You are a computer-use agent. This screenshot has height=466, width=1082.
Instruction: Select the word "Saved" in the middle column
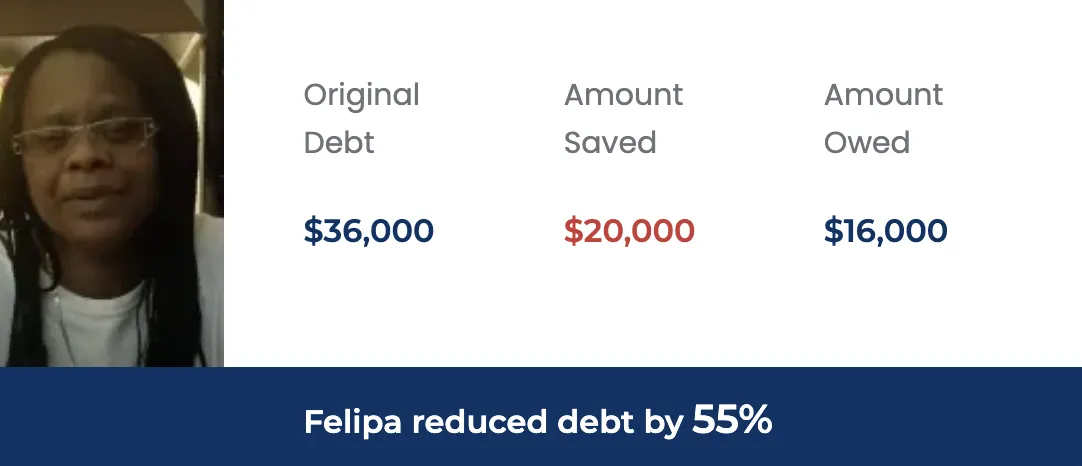(x=610, y=143)
